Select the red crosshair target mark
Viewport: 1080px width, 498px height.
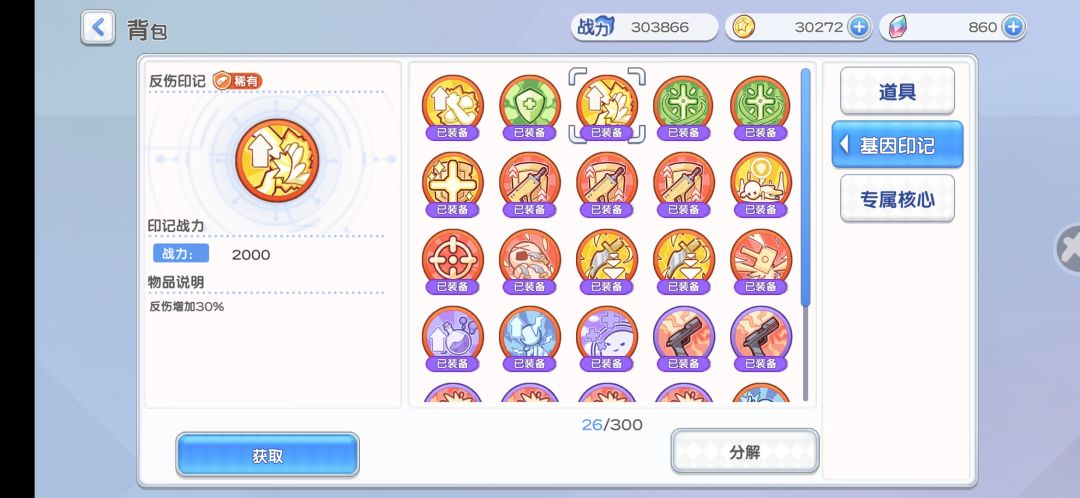453,261
